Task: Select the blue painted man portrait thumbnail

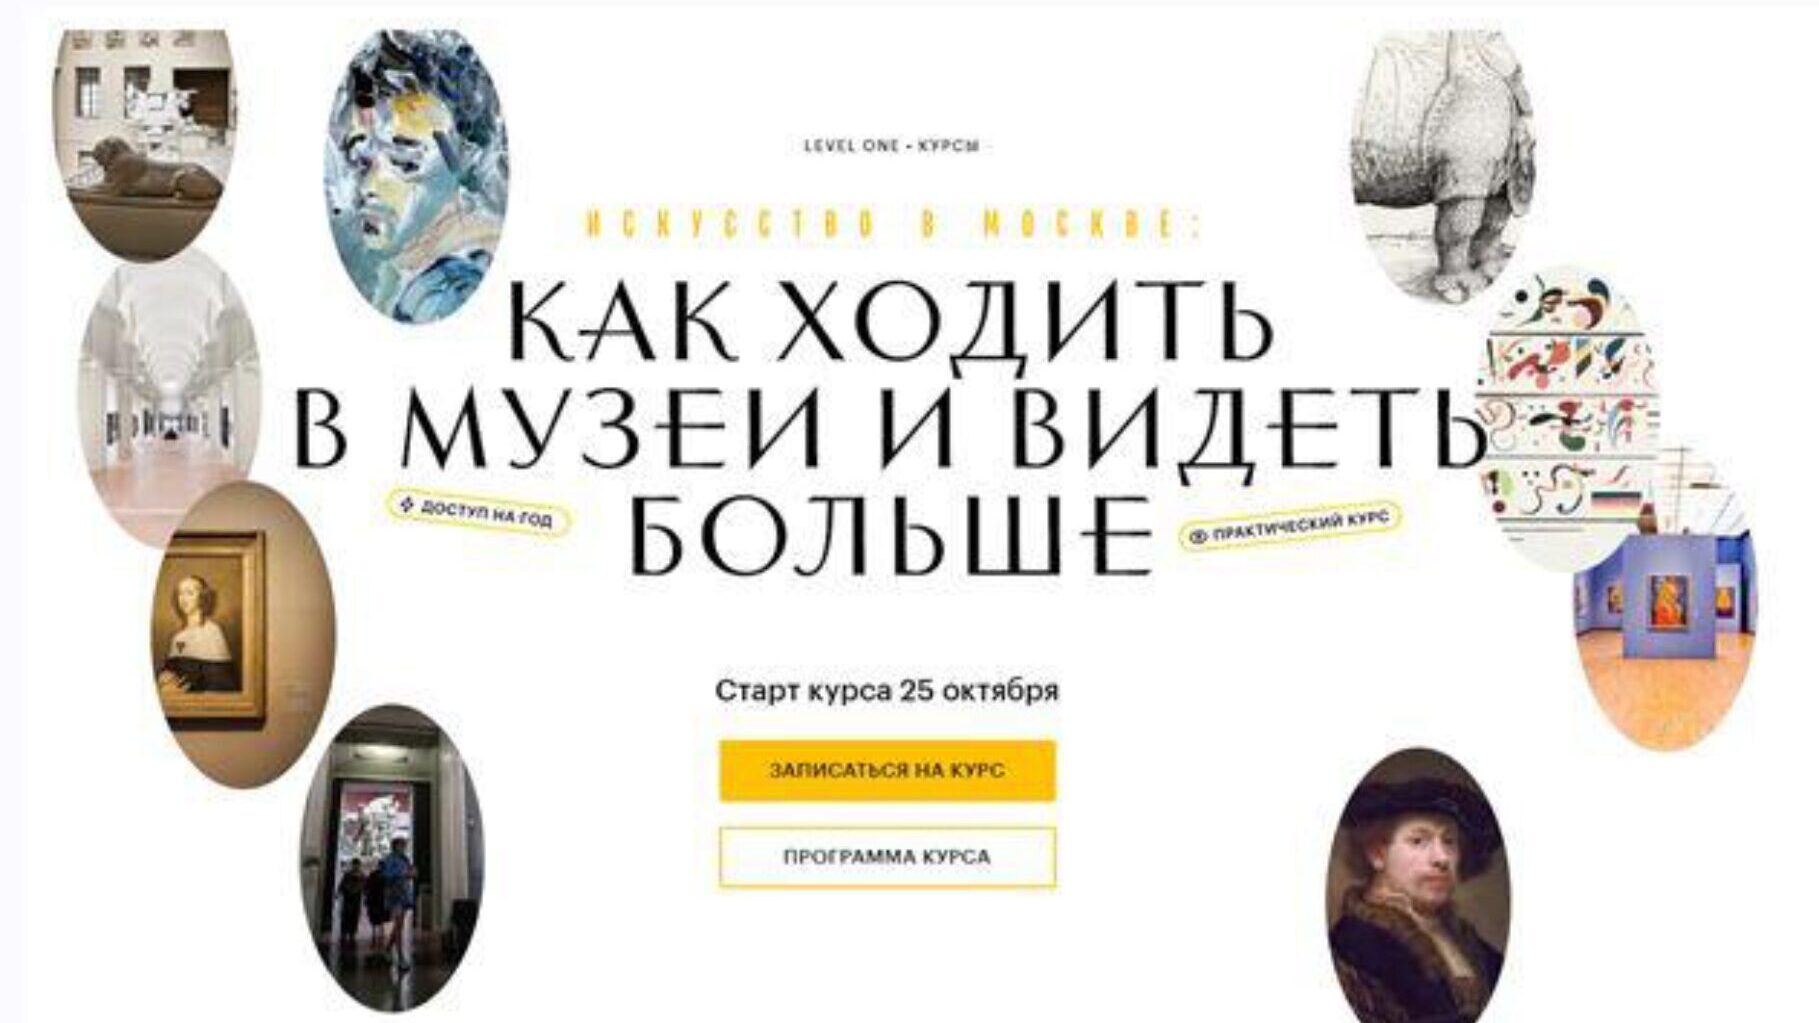Action: click(417, 176)
